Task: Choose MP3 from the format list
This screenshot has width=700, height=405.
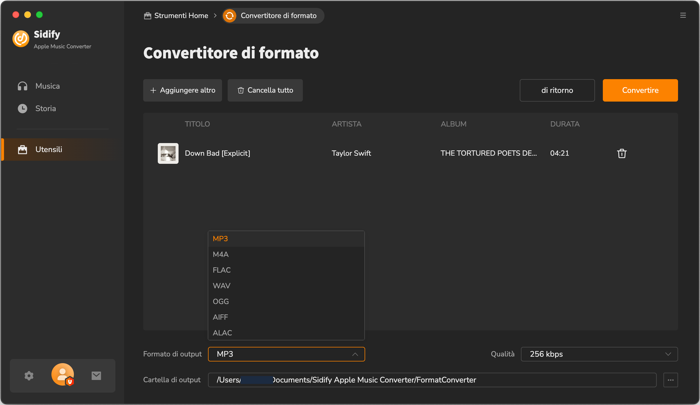Action: (286, 239)
